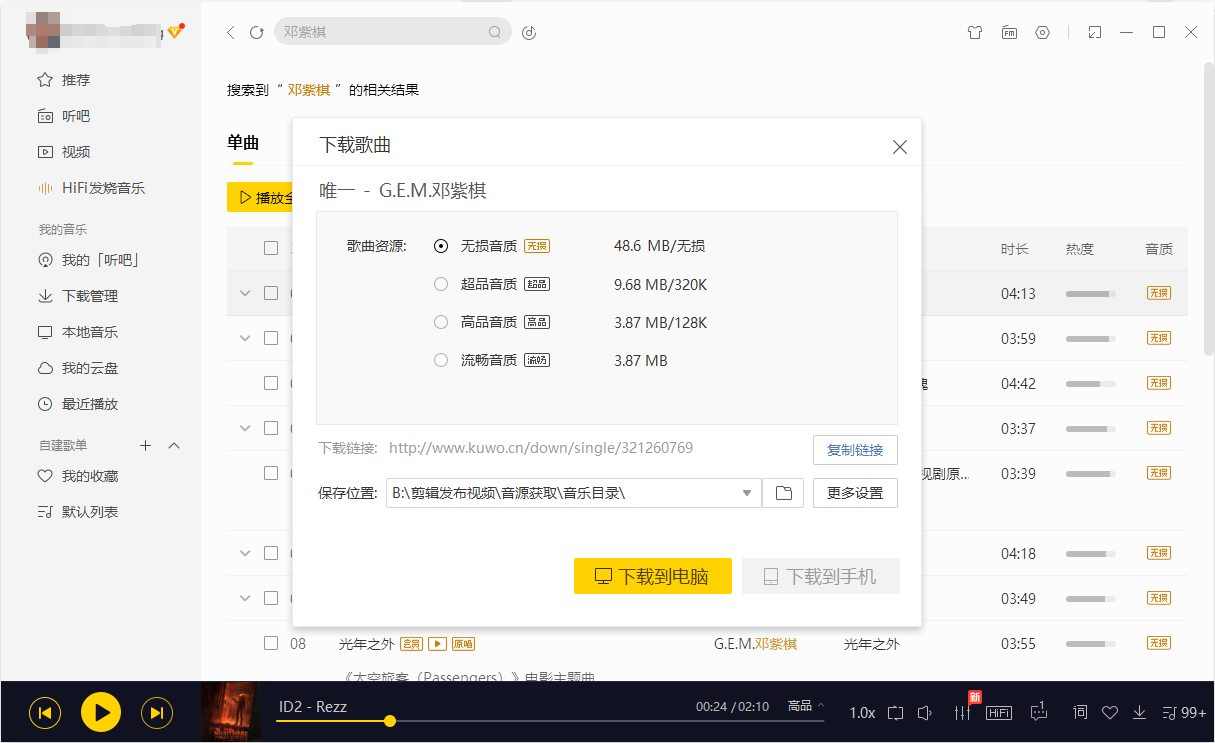
Task: Go back with the back arrow
Action: tap(231, 32)
